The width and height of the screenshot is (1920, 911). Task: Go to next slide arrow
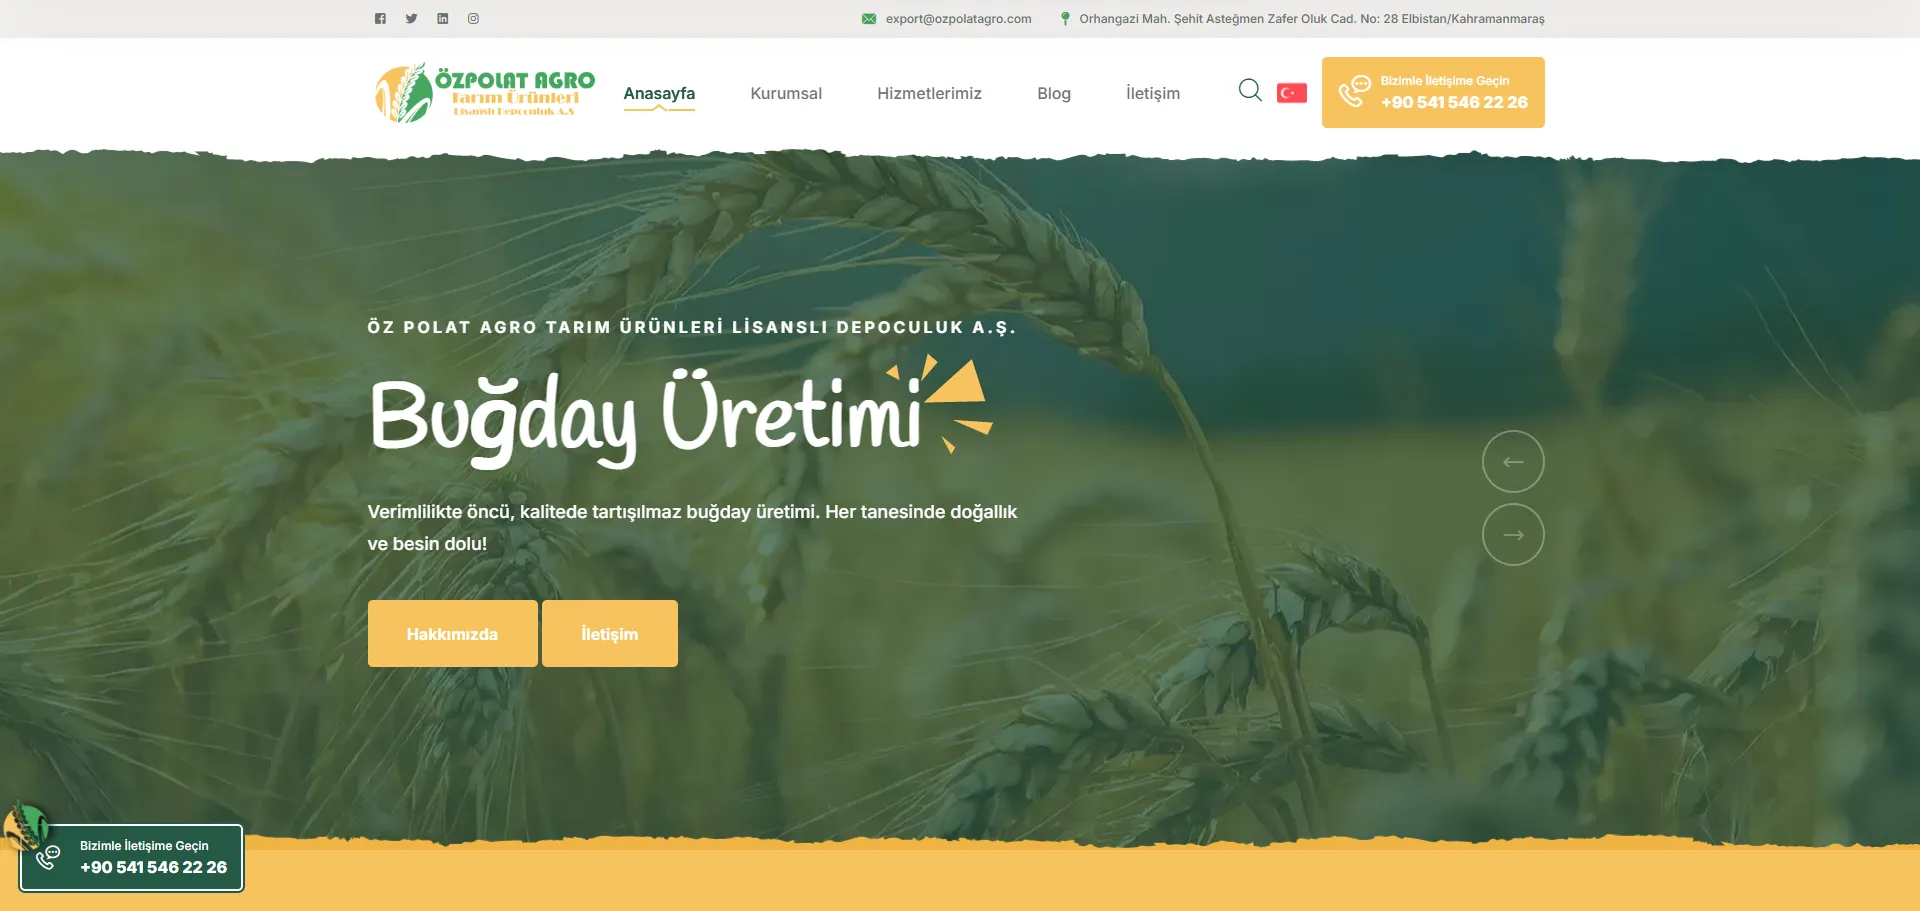tap(1513, 535)
